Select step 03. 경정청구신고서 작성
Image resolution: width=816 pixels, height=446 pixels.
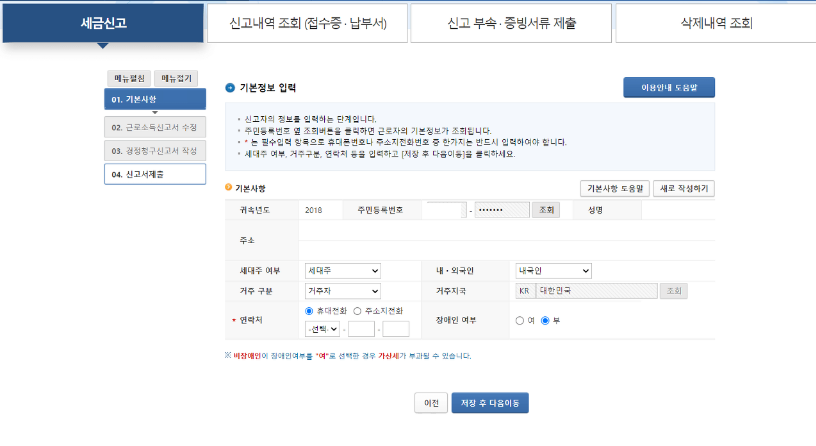tap(155, 151)
